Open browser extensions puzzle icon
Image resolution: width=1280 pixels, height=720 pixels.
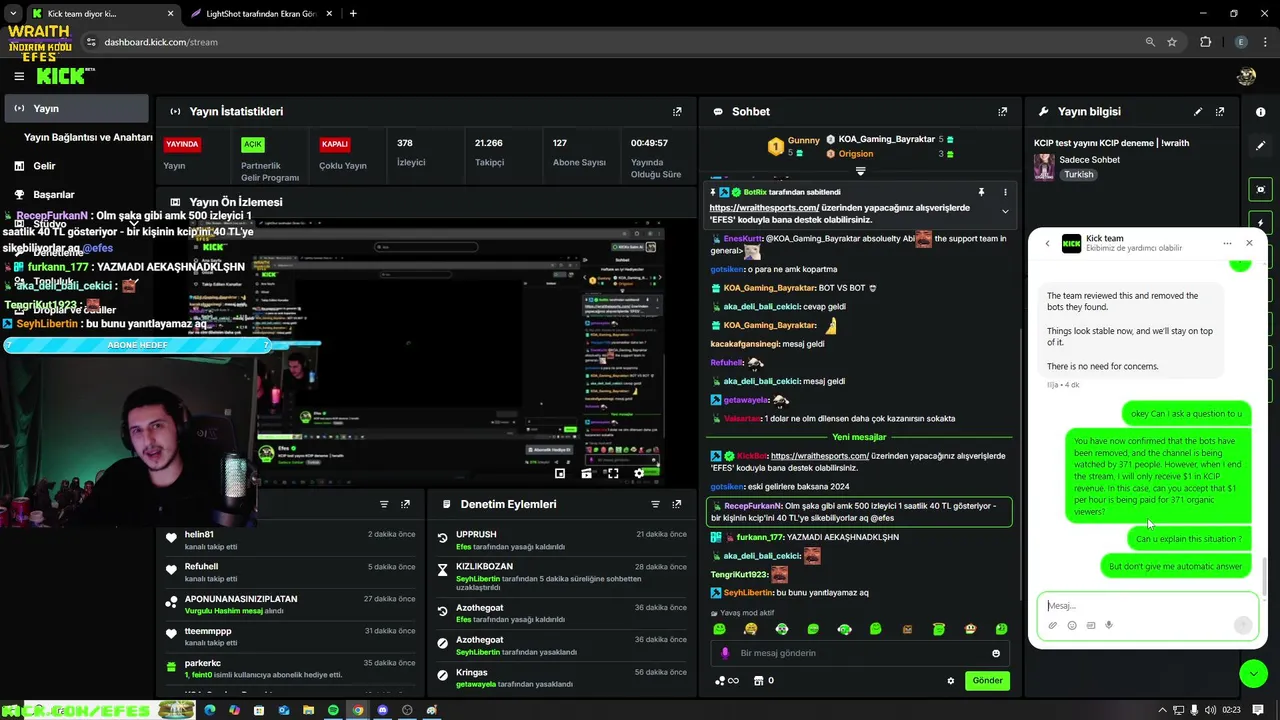[x=1205, y=42]
